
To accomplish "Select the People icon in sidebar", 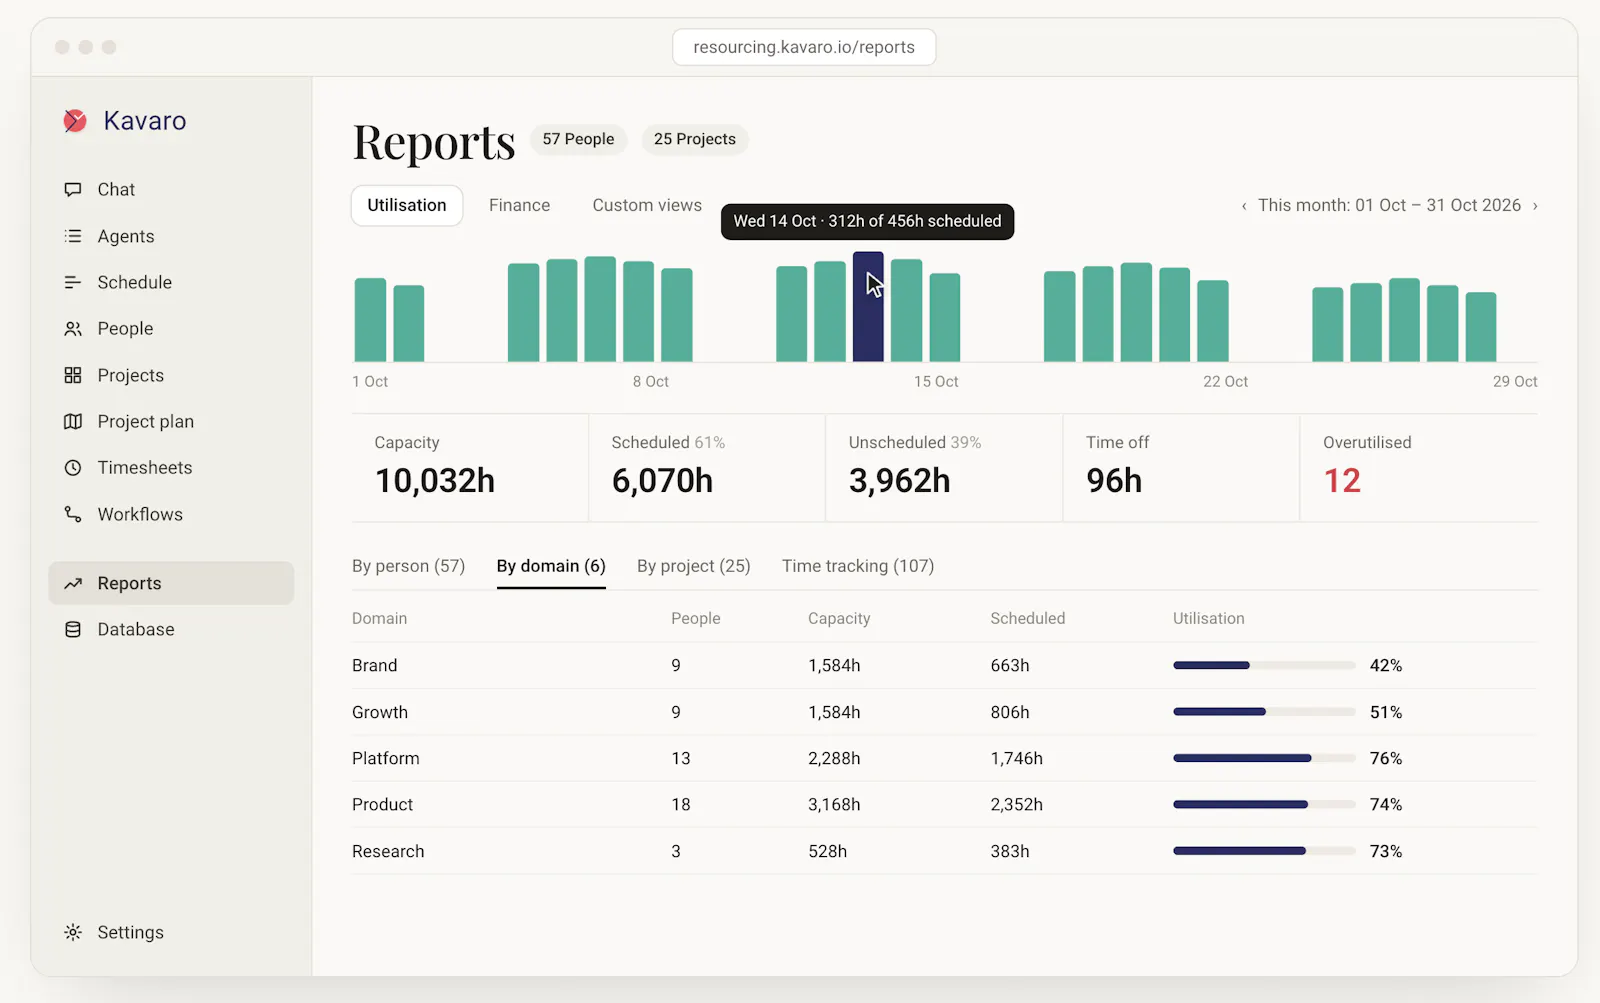I will click(x=73, y=328).
